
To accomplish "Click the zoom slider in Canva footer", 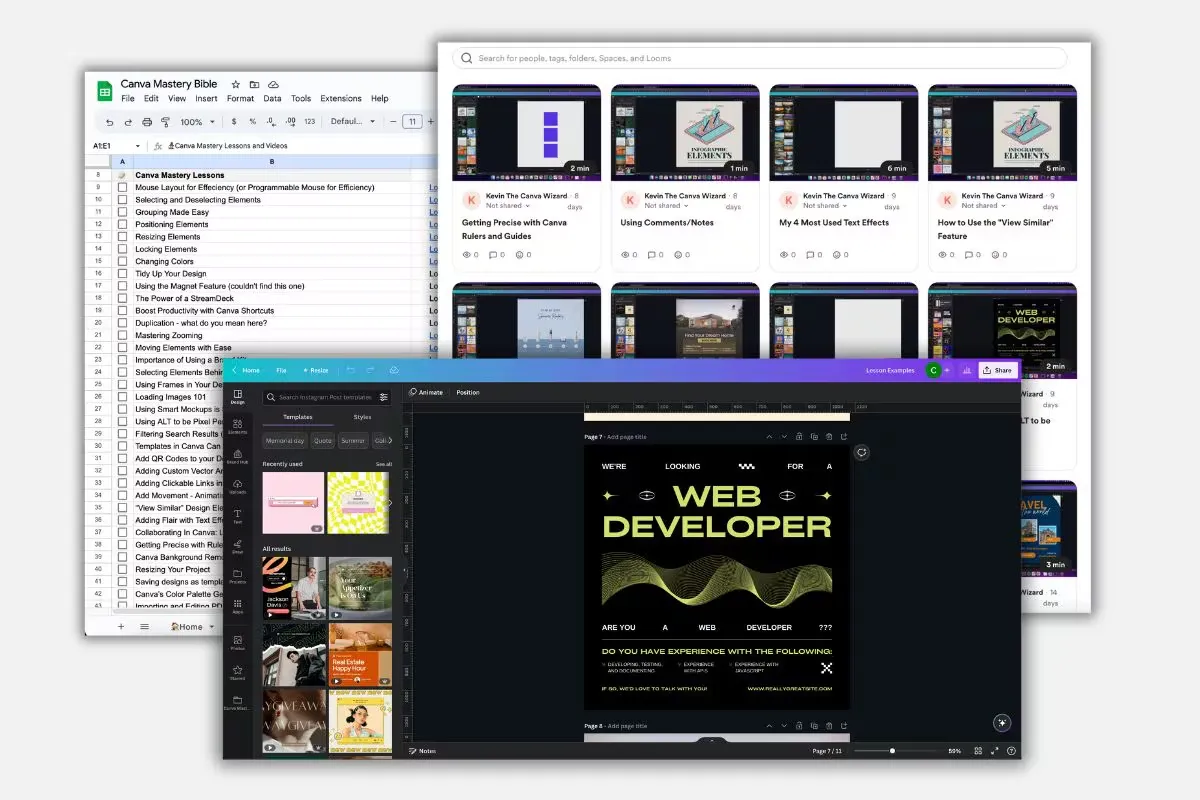I will click(892, 751).
